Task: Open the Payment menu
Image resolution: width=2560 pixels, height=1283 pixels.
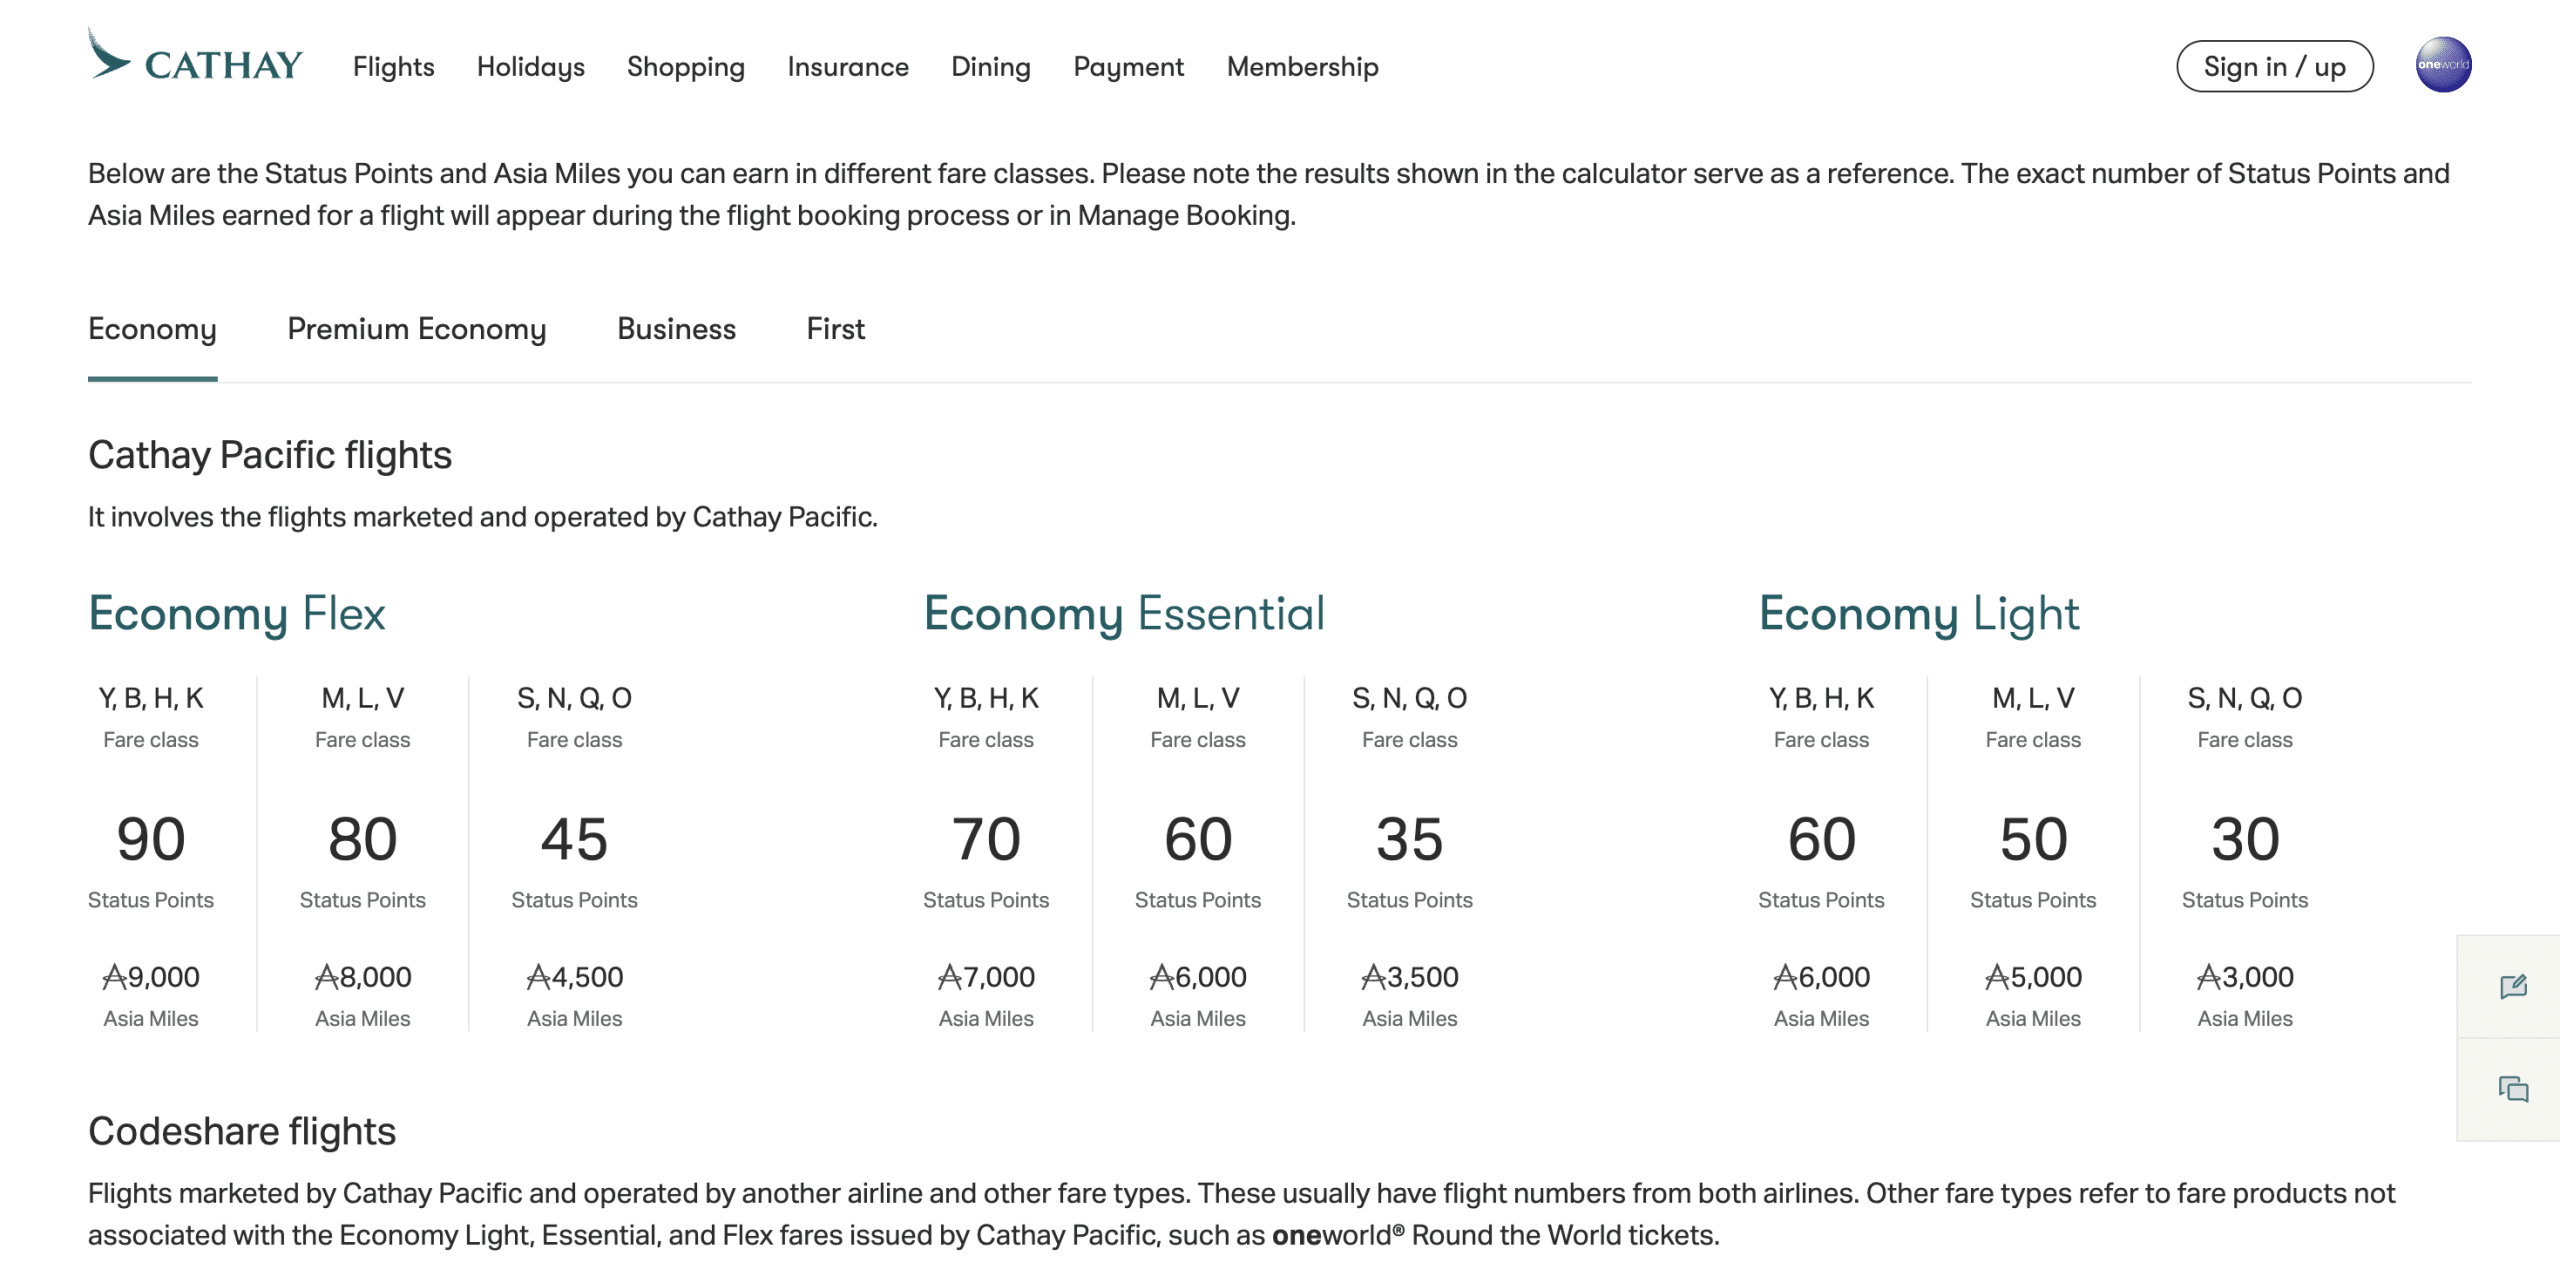Action: tap(1128, 67)
